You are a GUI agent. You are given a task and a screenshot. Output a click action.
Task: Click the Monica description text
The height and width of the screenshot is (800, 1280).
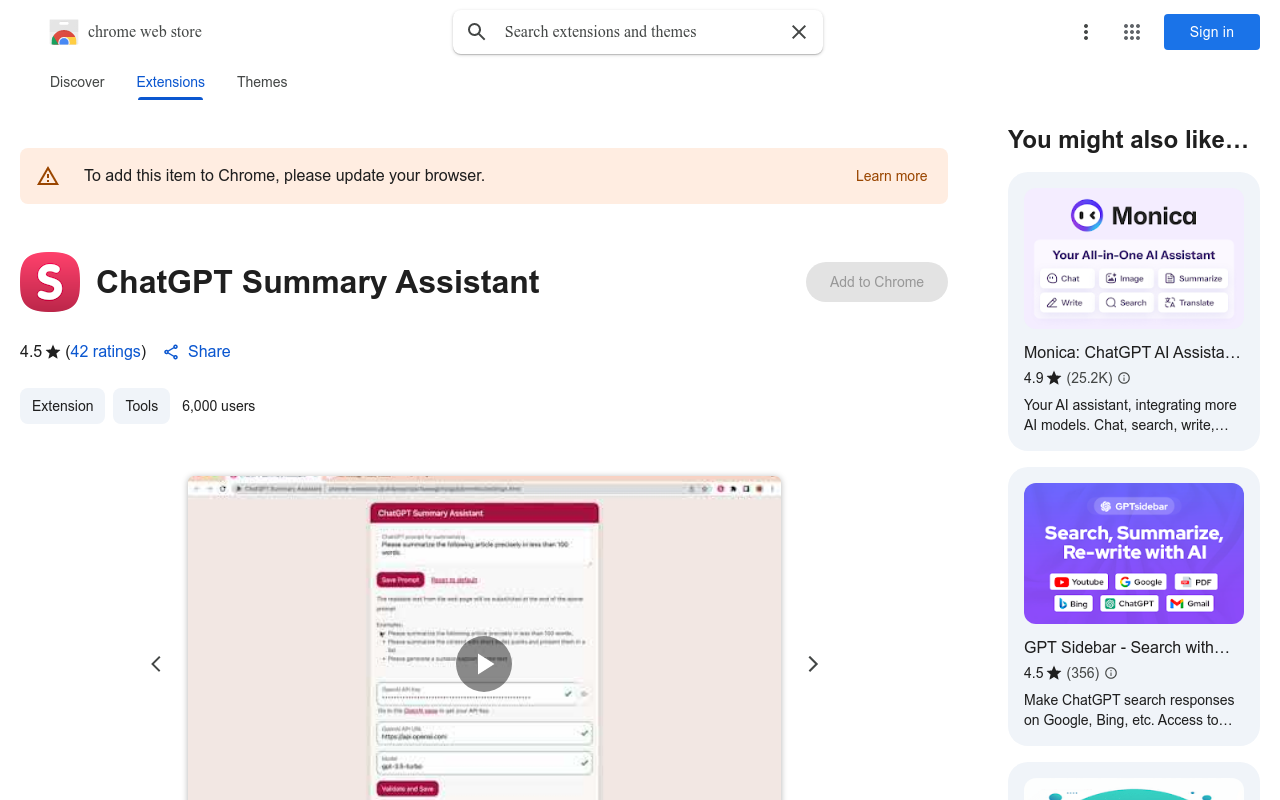[x=1130, y=415]
